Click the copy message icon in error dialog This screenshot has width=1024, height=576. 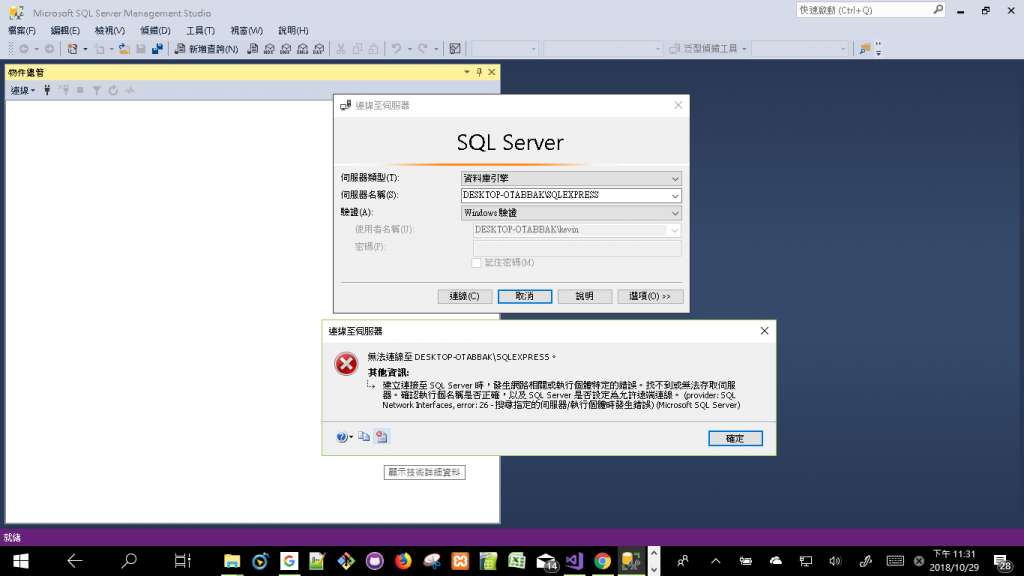click(364, 436)
